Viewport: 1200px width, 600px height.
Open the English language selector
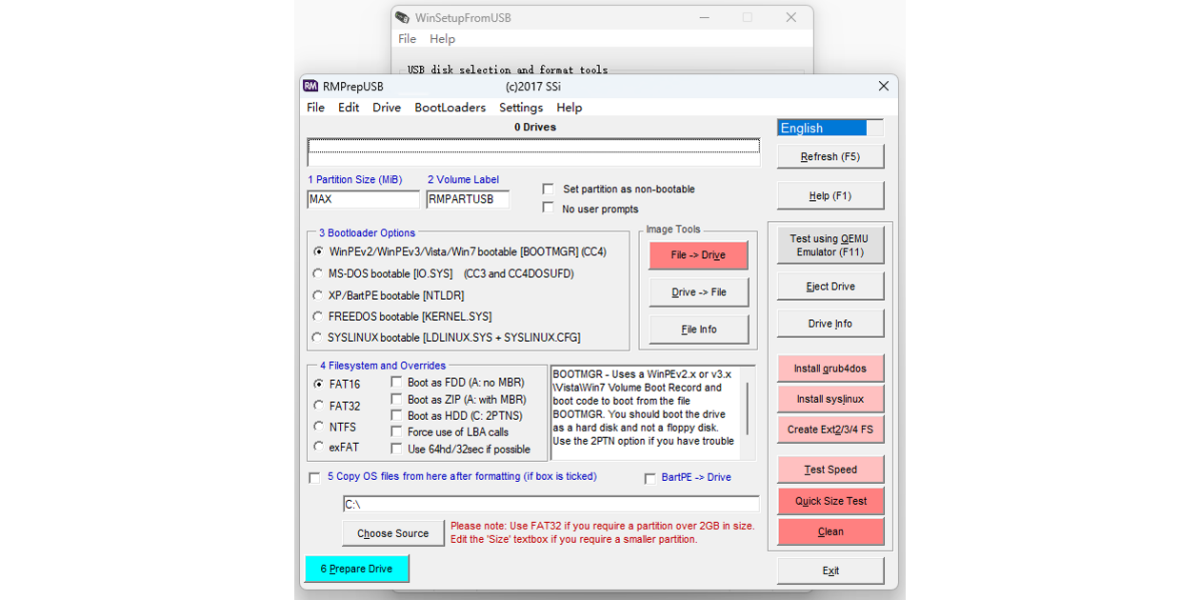coord(830,127)
